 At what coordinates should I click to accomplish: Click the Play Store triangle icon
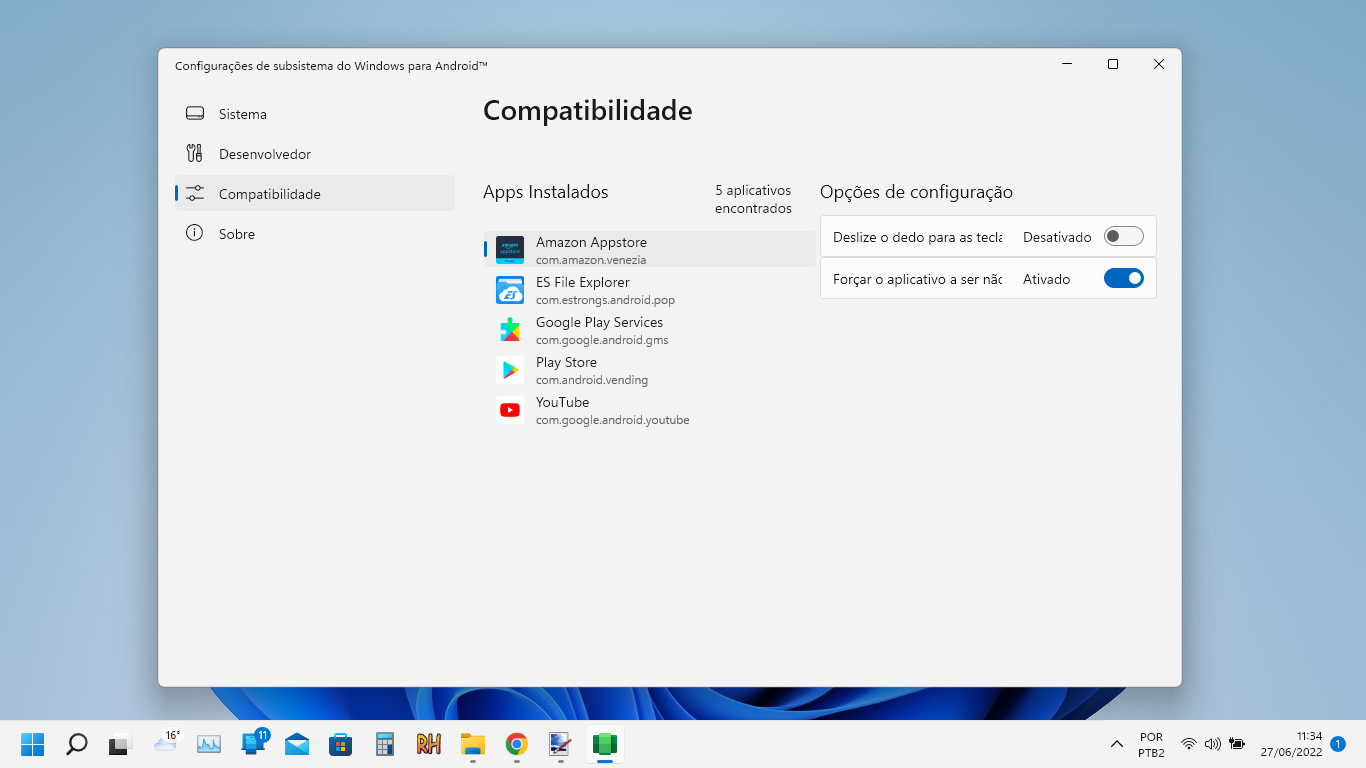510,370
